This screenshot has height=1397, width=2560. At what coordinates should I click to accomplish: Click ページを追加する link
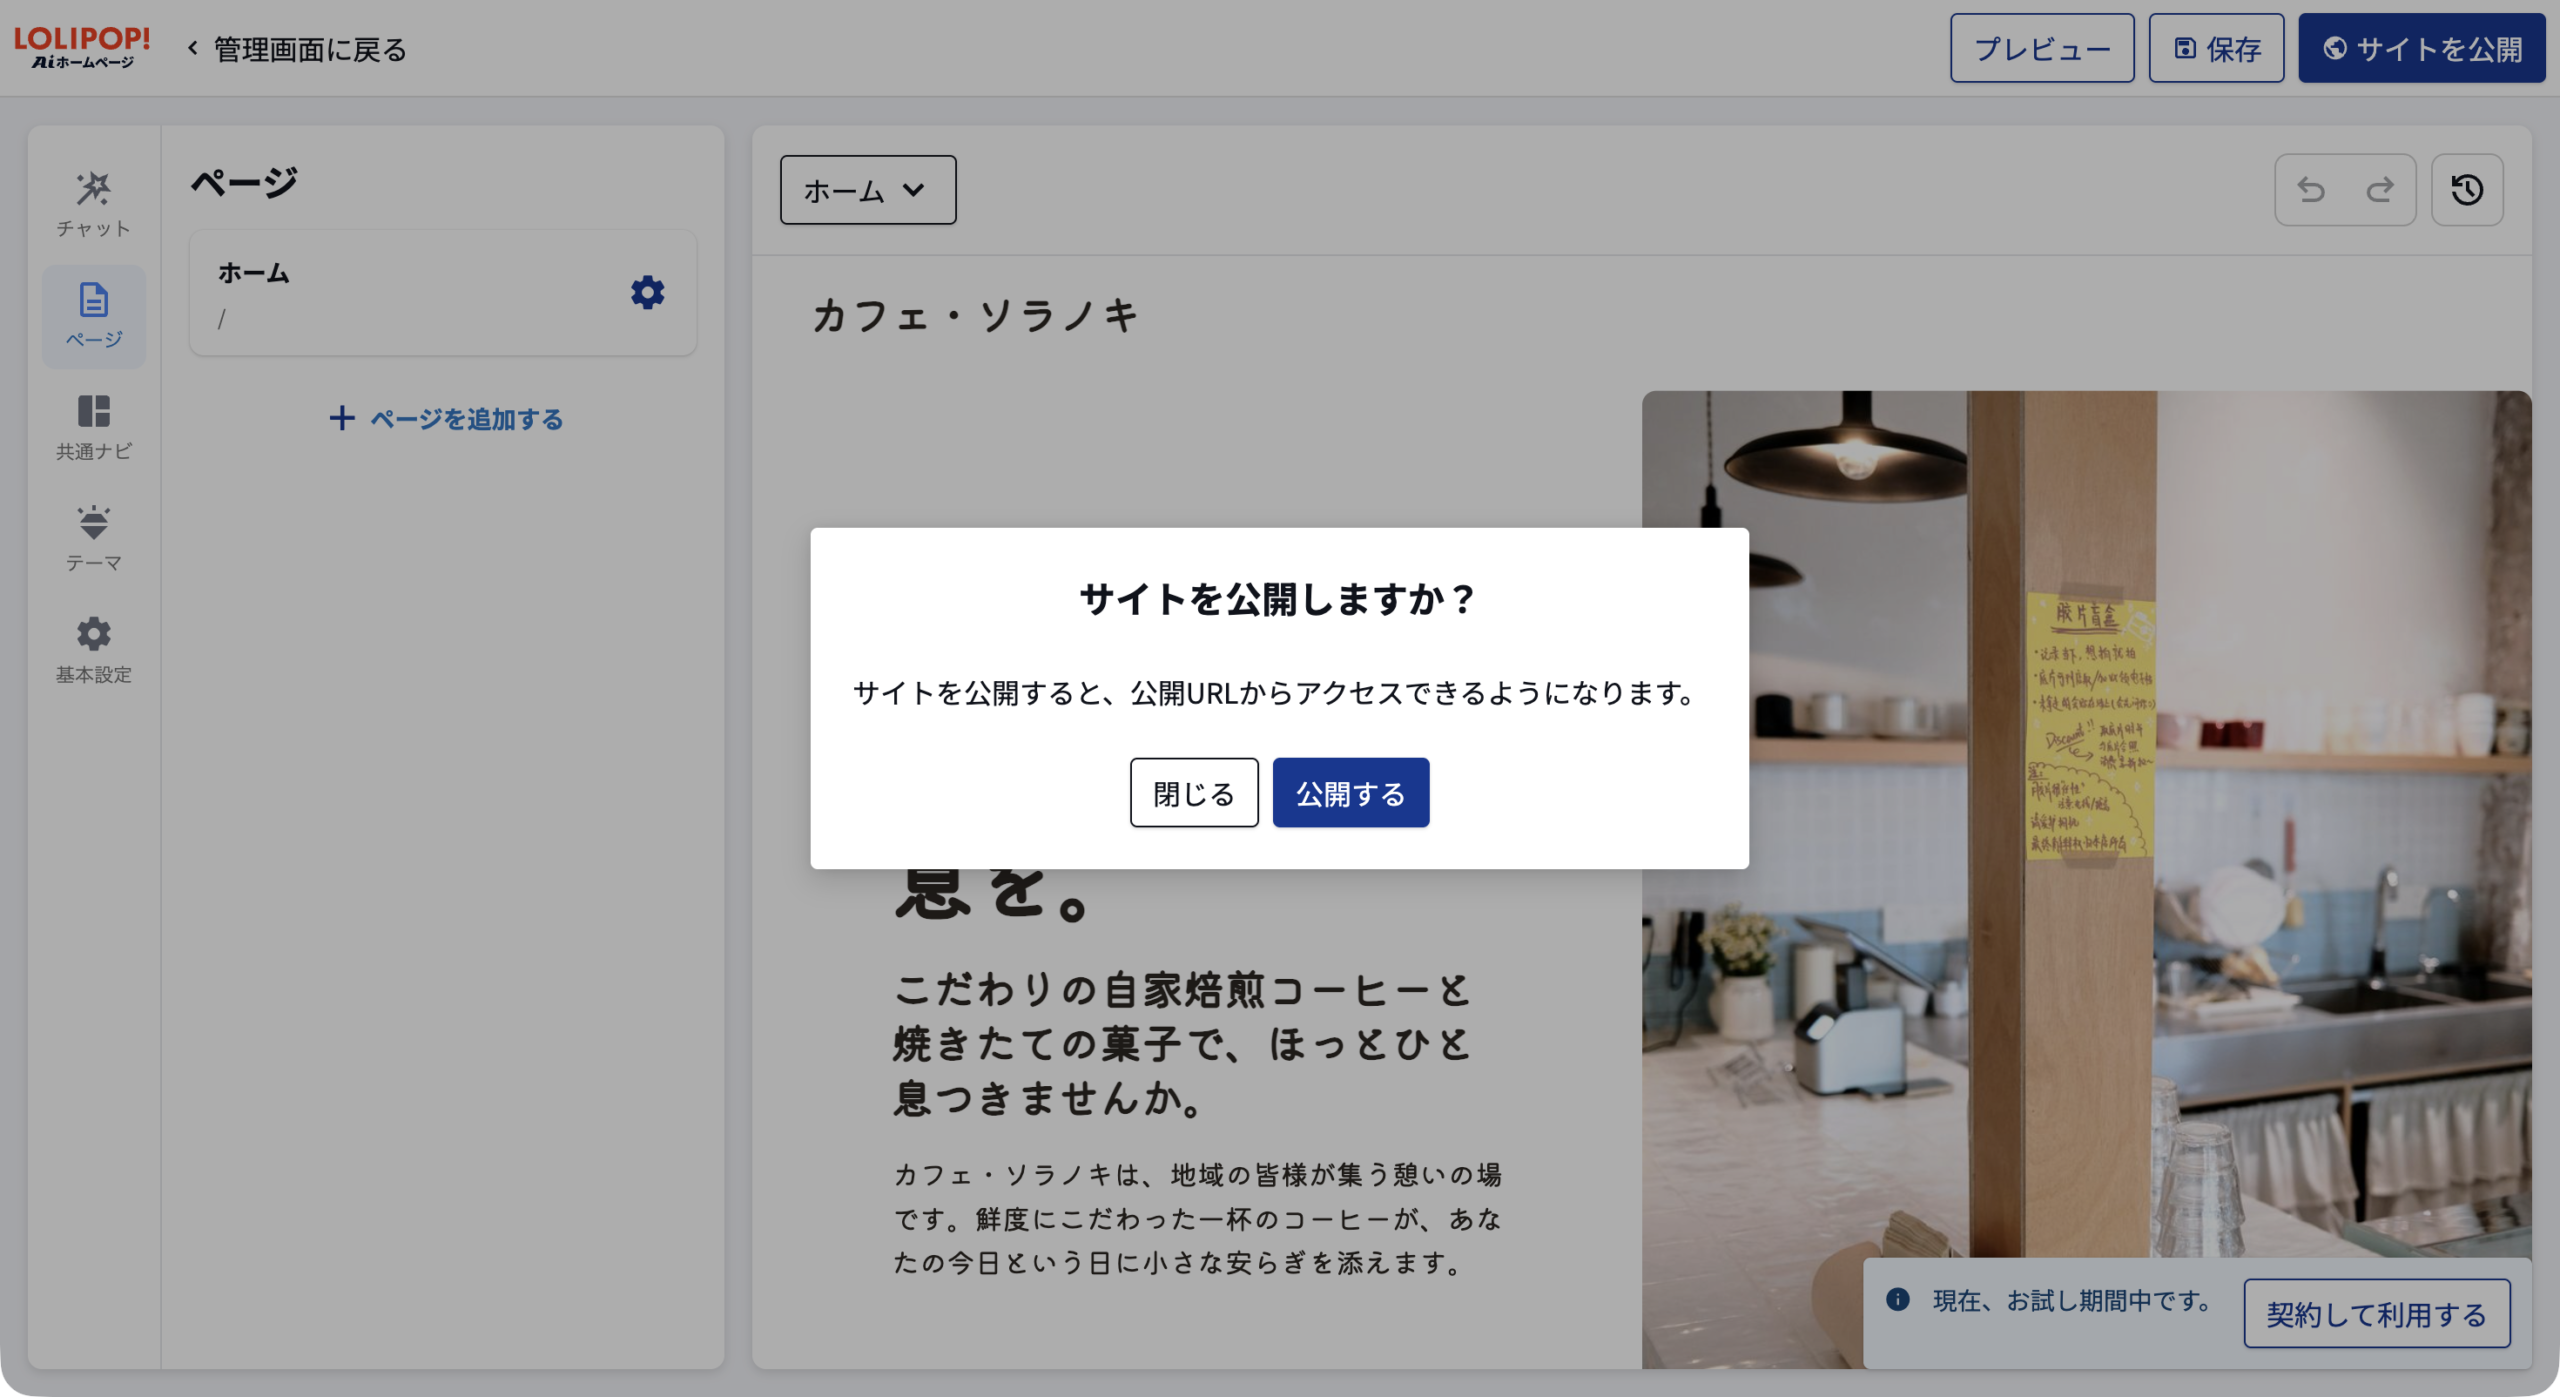[446, 418]
